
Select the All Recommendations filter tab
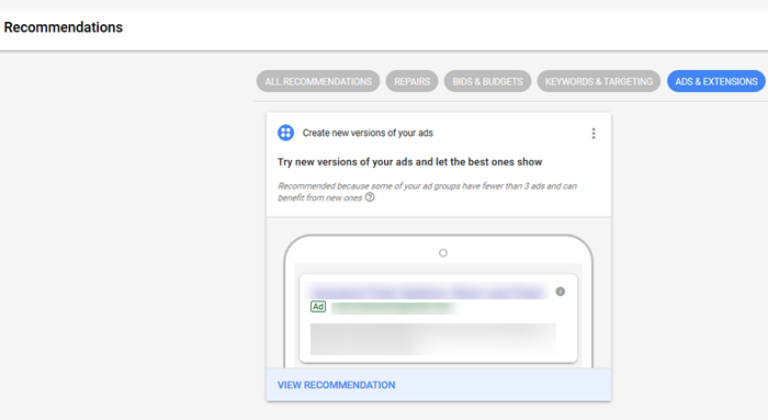[318, 81]
